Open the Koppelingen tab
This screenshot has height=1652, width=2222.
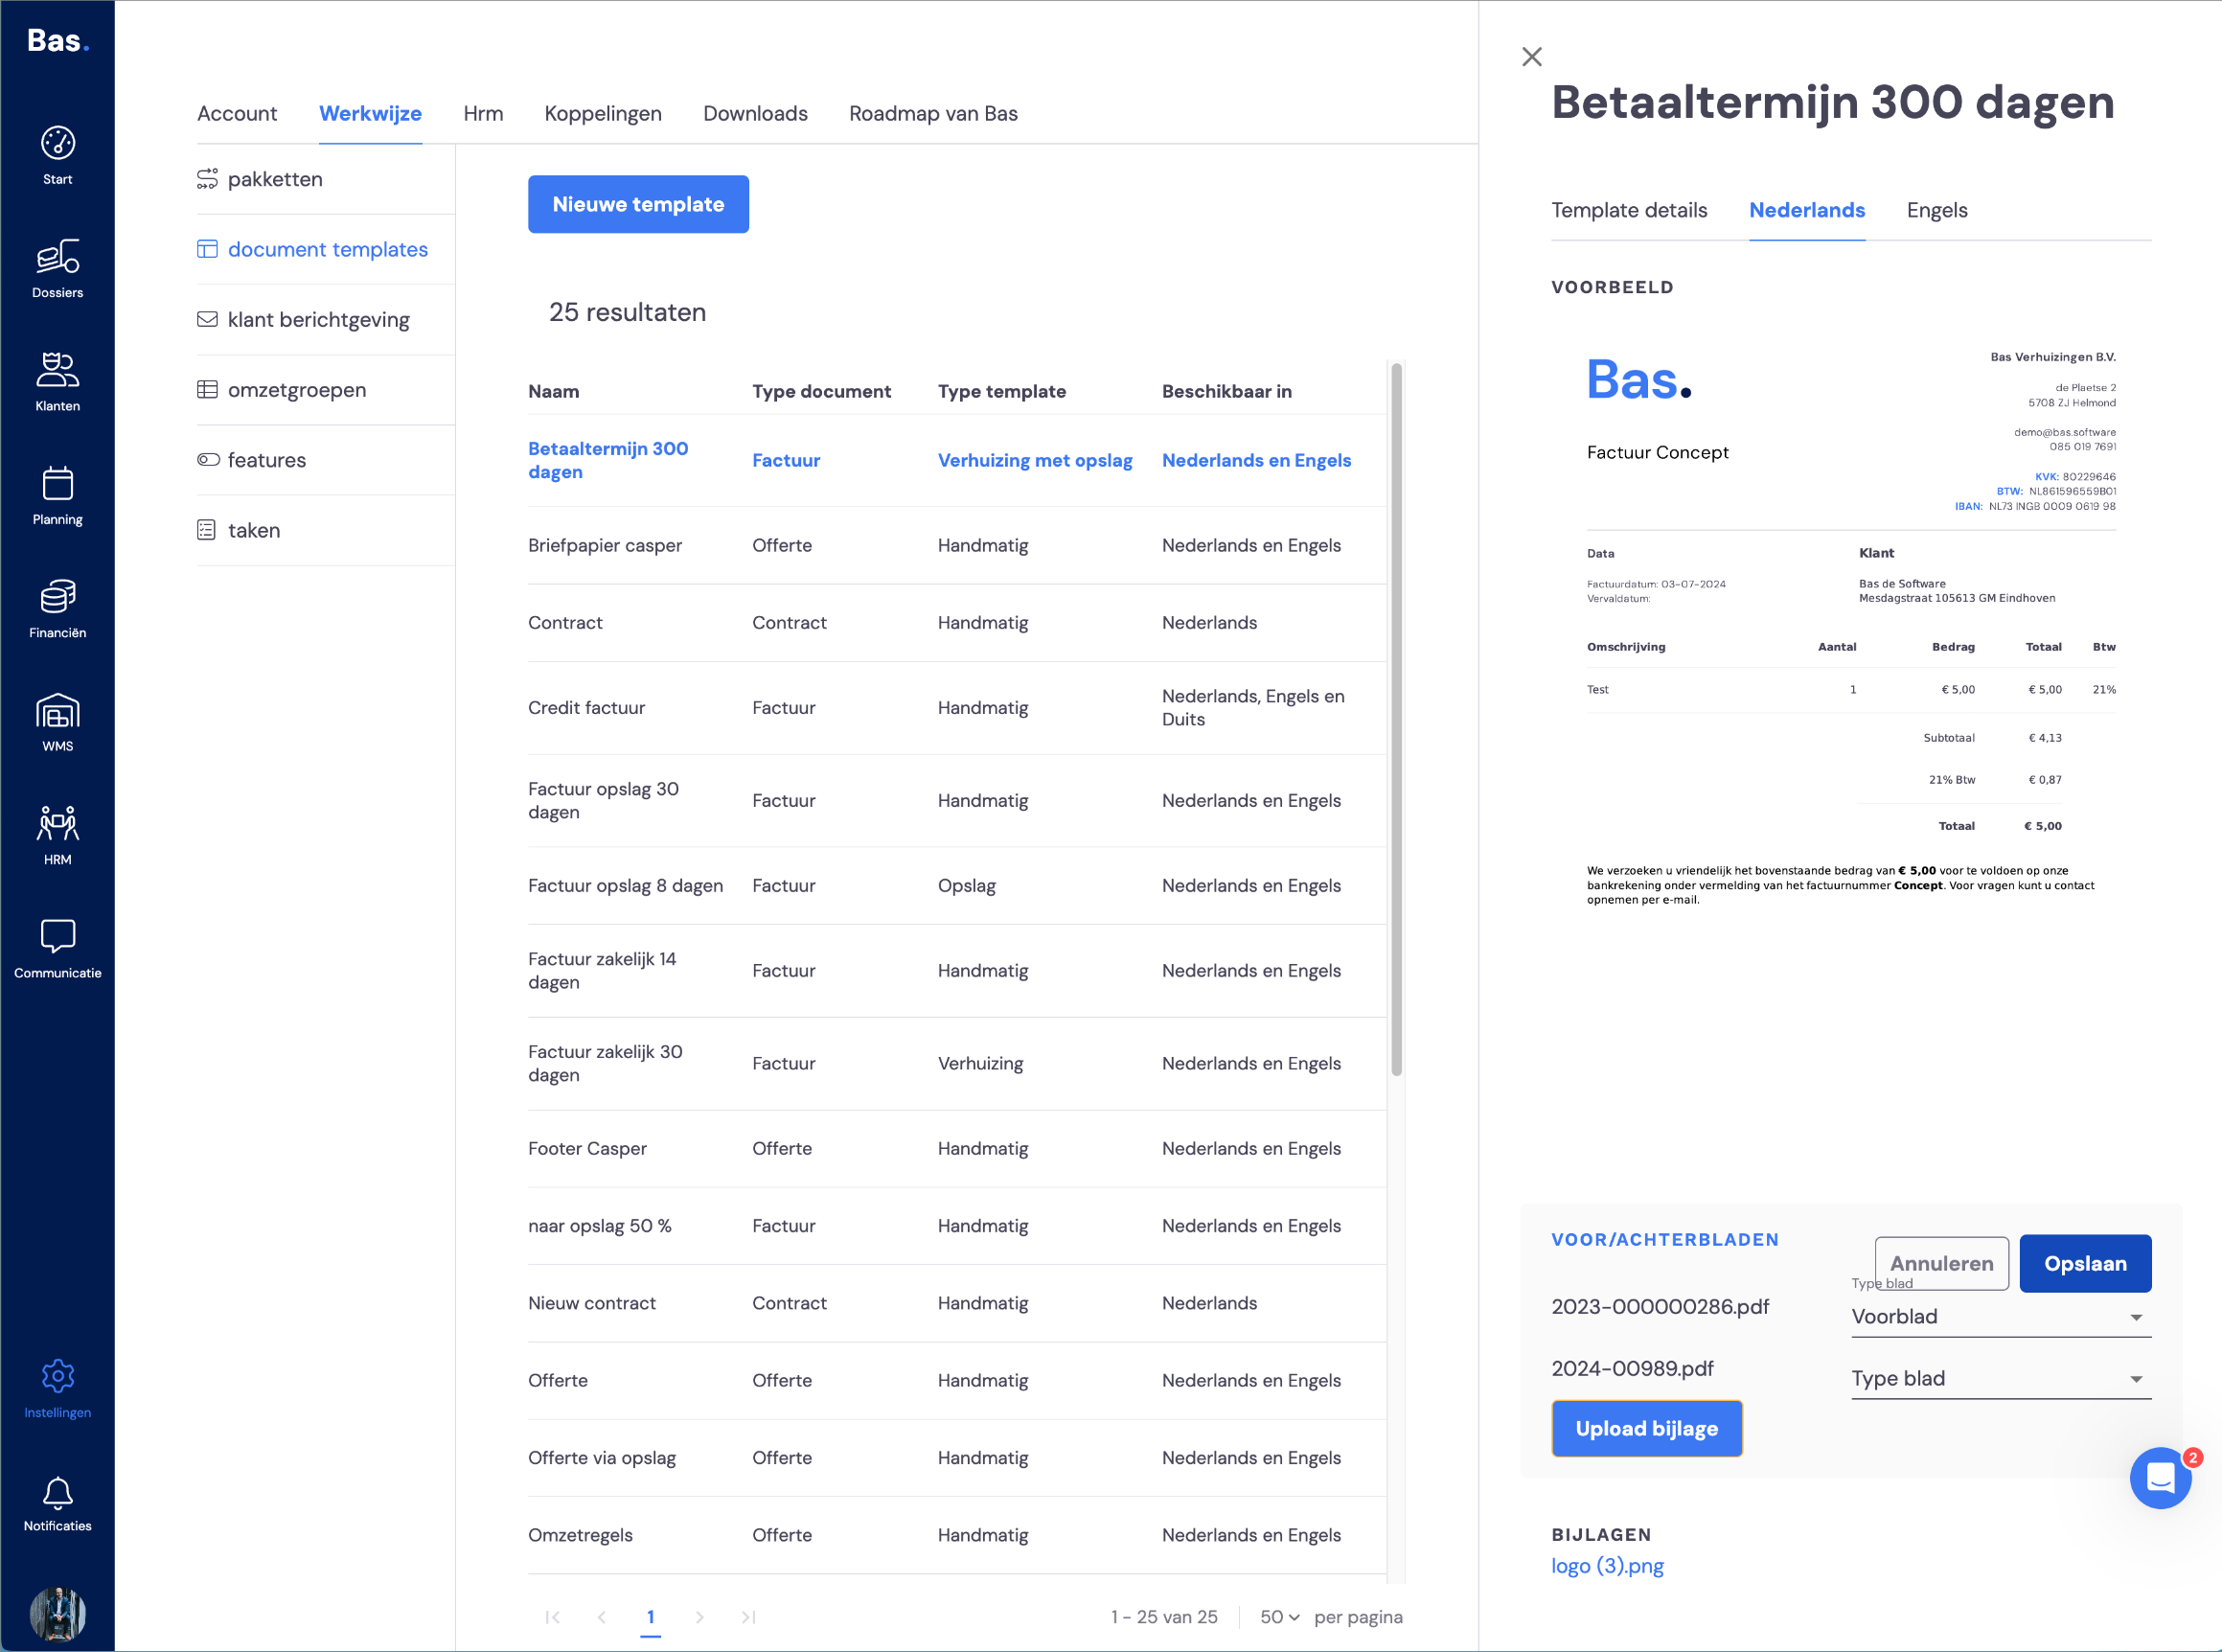point(602,113)
